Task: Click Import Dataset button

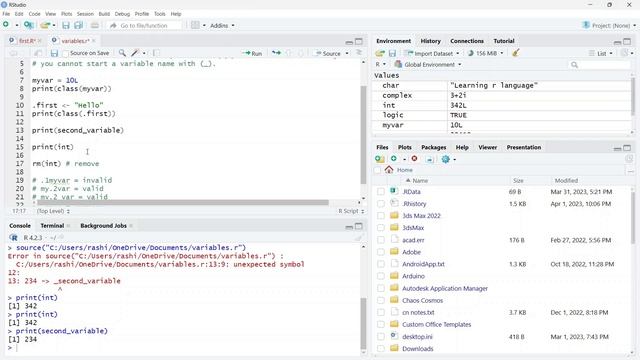Action: [x=429, y=53]
